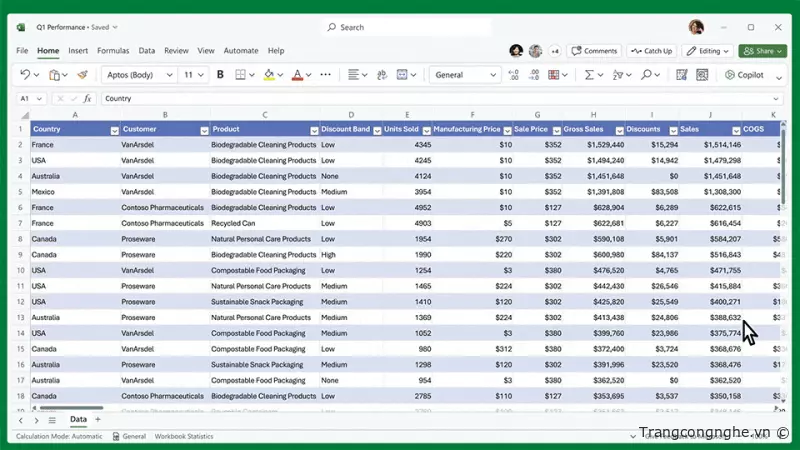The height and width of the screenshot is (450, 800).
Task: Open the General number format dropdown
Action: point(493,75)
